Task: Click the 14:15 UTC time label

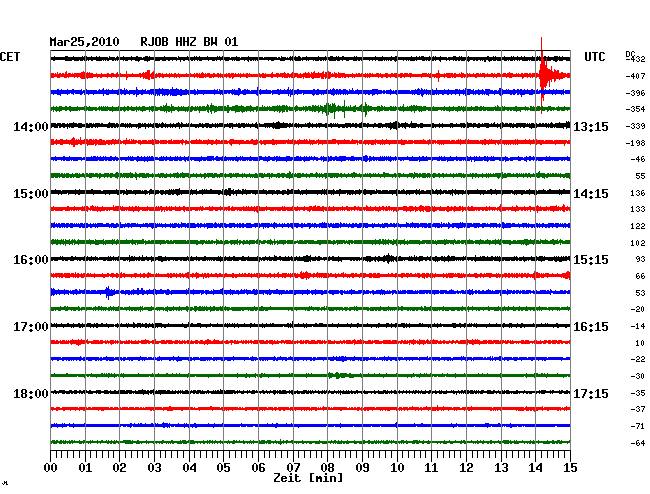Action: point(591,194)
